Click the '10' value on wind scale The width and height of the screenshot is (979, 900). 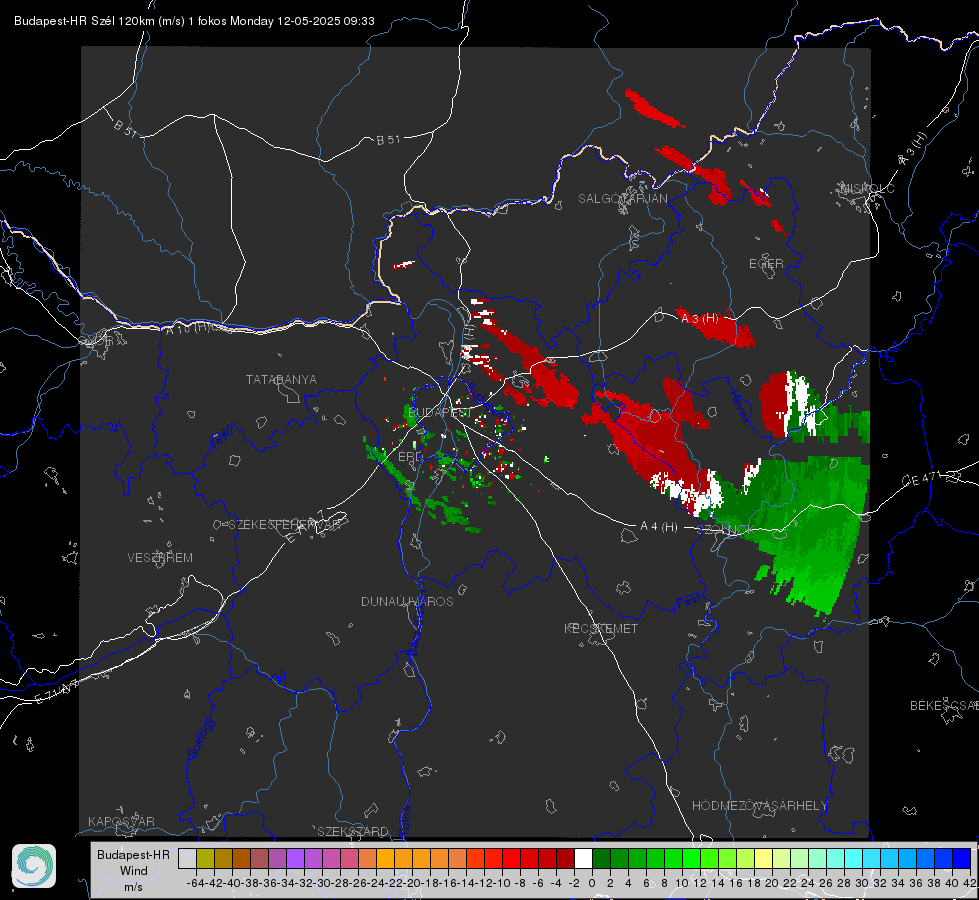click(682, 883)
